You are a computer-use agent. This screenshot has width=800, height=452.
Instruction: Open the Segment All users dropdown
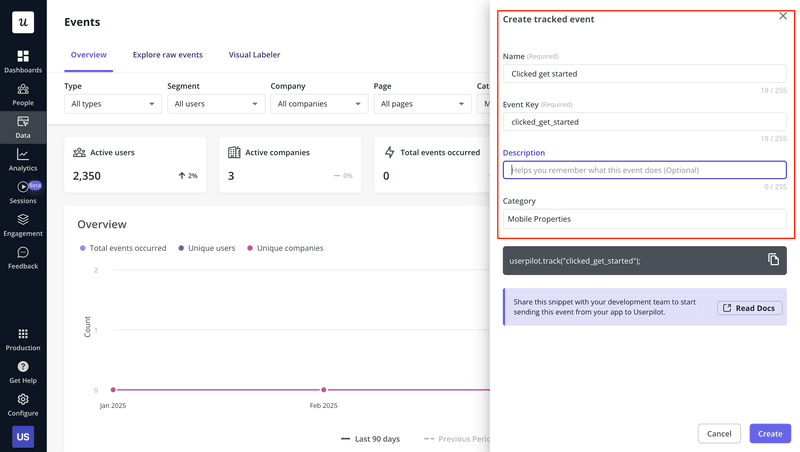pos(216,104)
